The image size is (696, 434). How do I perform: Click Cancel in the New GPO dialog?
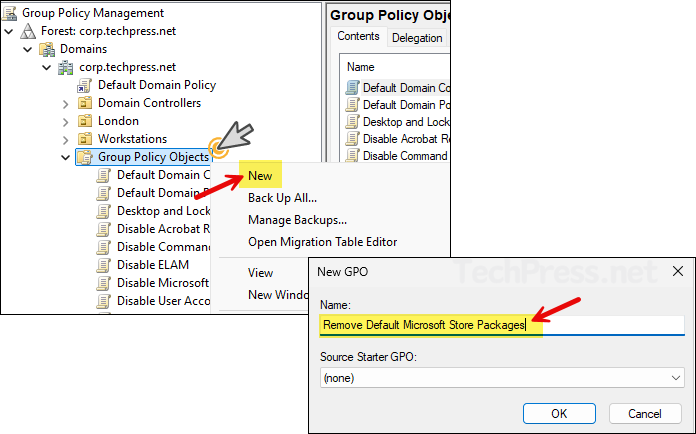[x=645, y=414]
